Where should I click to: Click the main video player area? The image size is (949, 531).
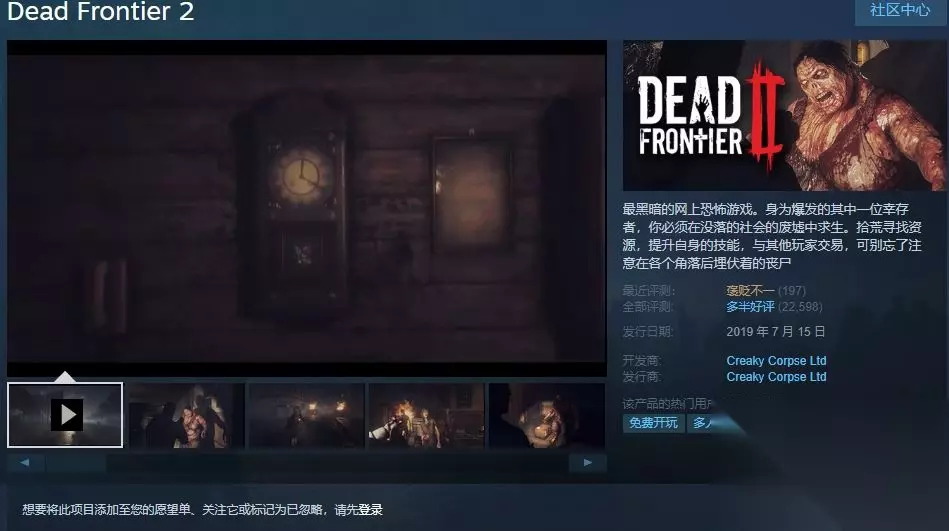click(307, 208)
